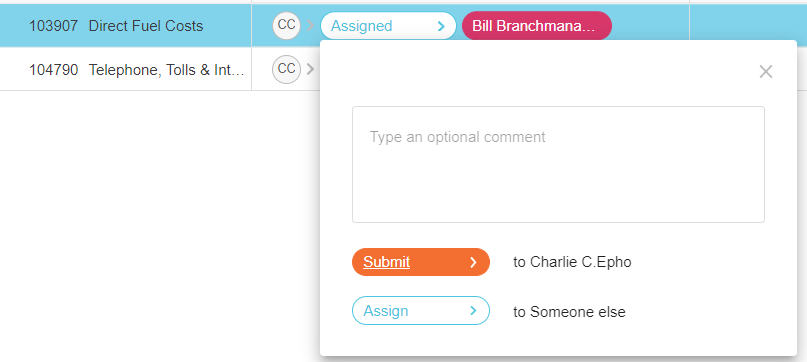Click gray chevron beside CC in row 103907
Screen dimensions: 807x362
tap(310, 26)
